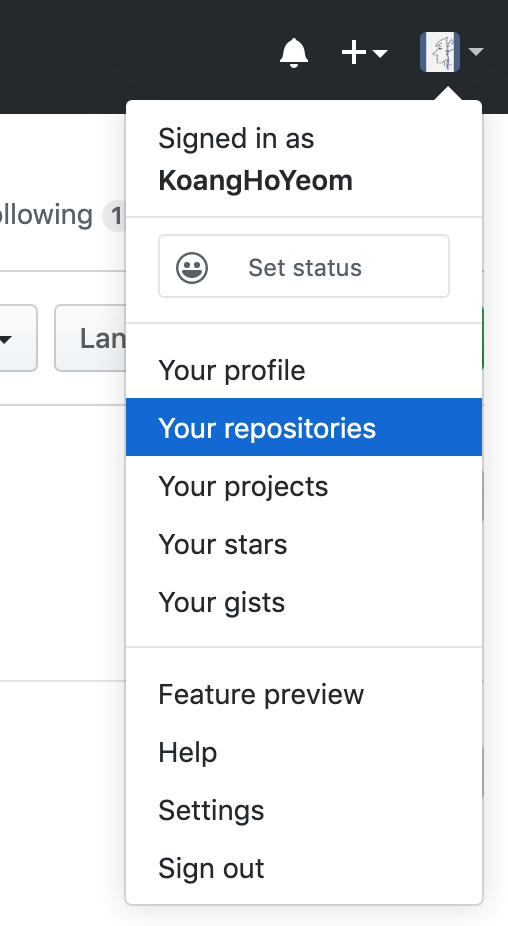Open the Set status button
The width and height of the screenshot is (508, 926).
click(x=304, y=266)
